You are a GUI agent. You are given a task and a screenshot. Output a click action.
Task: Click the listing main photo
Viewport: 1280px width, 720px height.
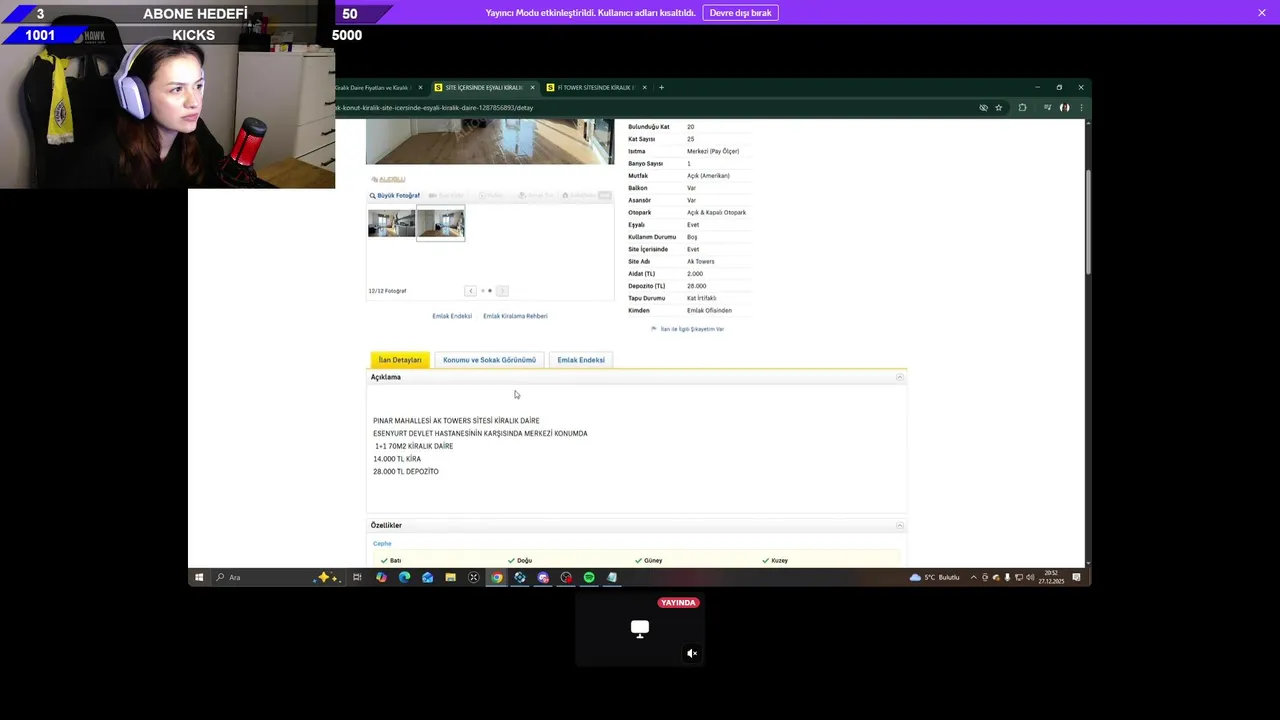pyautogui.click(x=490, y=141)
